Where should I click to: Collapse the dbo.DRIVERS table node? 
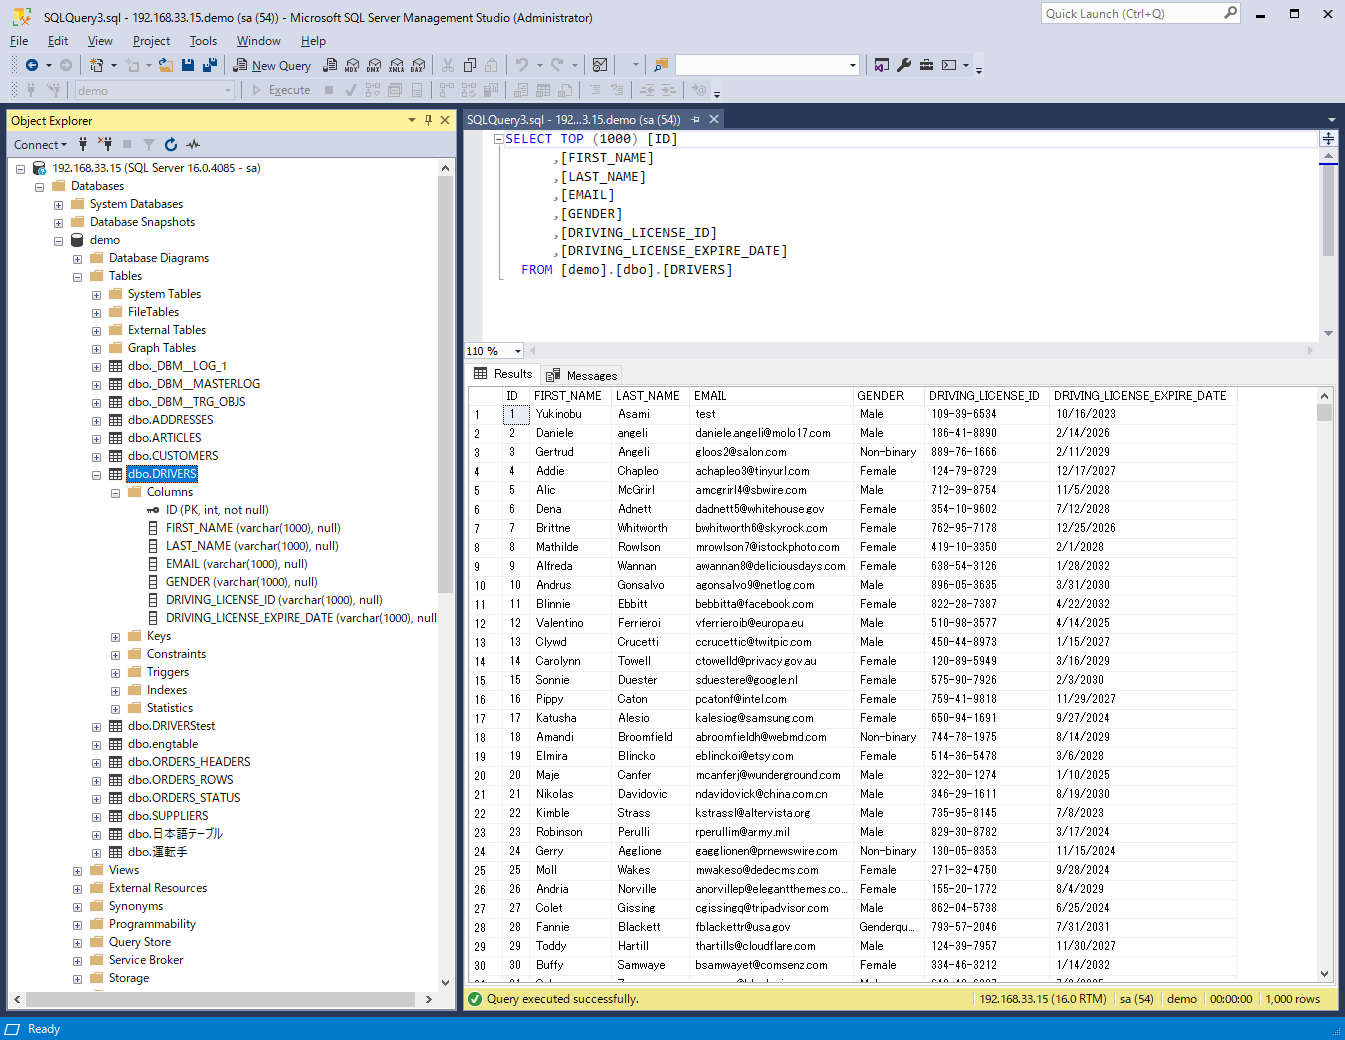(x=96, y=475)
